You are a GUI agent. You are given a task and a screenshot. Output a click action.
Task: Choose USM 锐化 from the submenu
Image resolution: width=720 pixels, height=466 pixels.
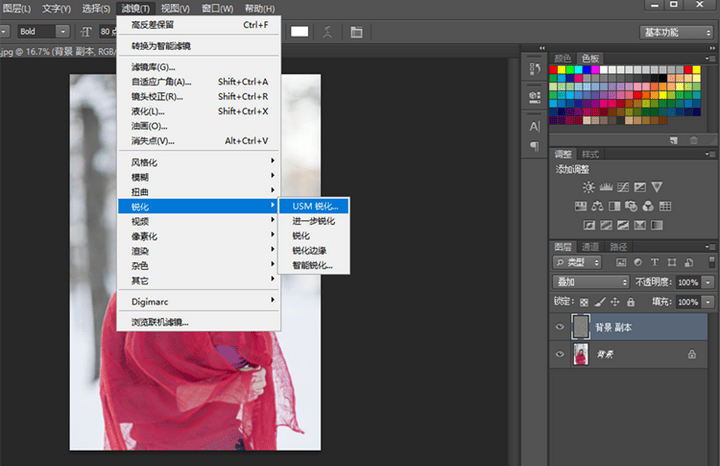(x=314, y=206)
